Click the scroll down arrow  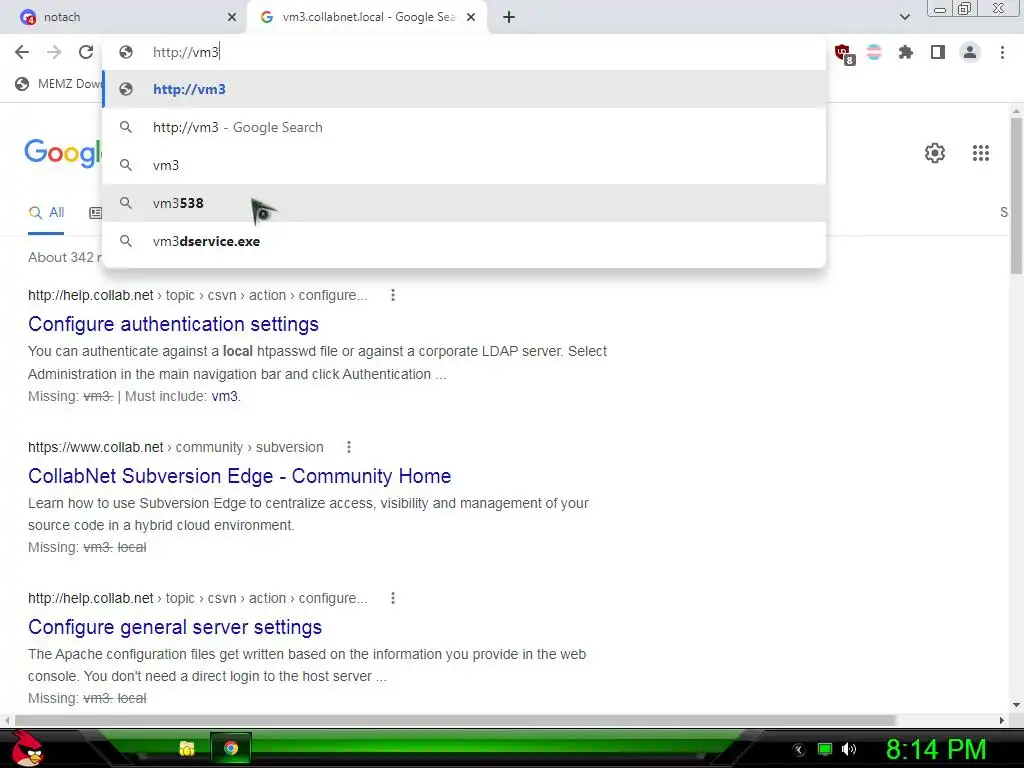pyautogui.click(x=1016, y=705)
